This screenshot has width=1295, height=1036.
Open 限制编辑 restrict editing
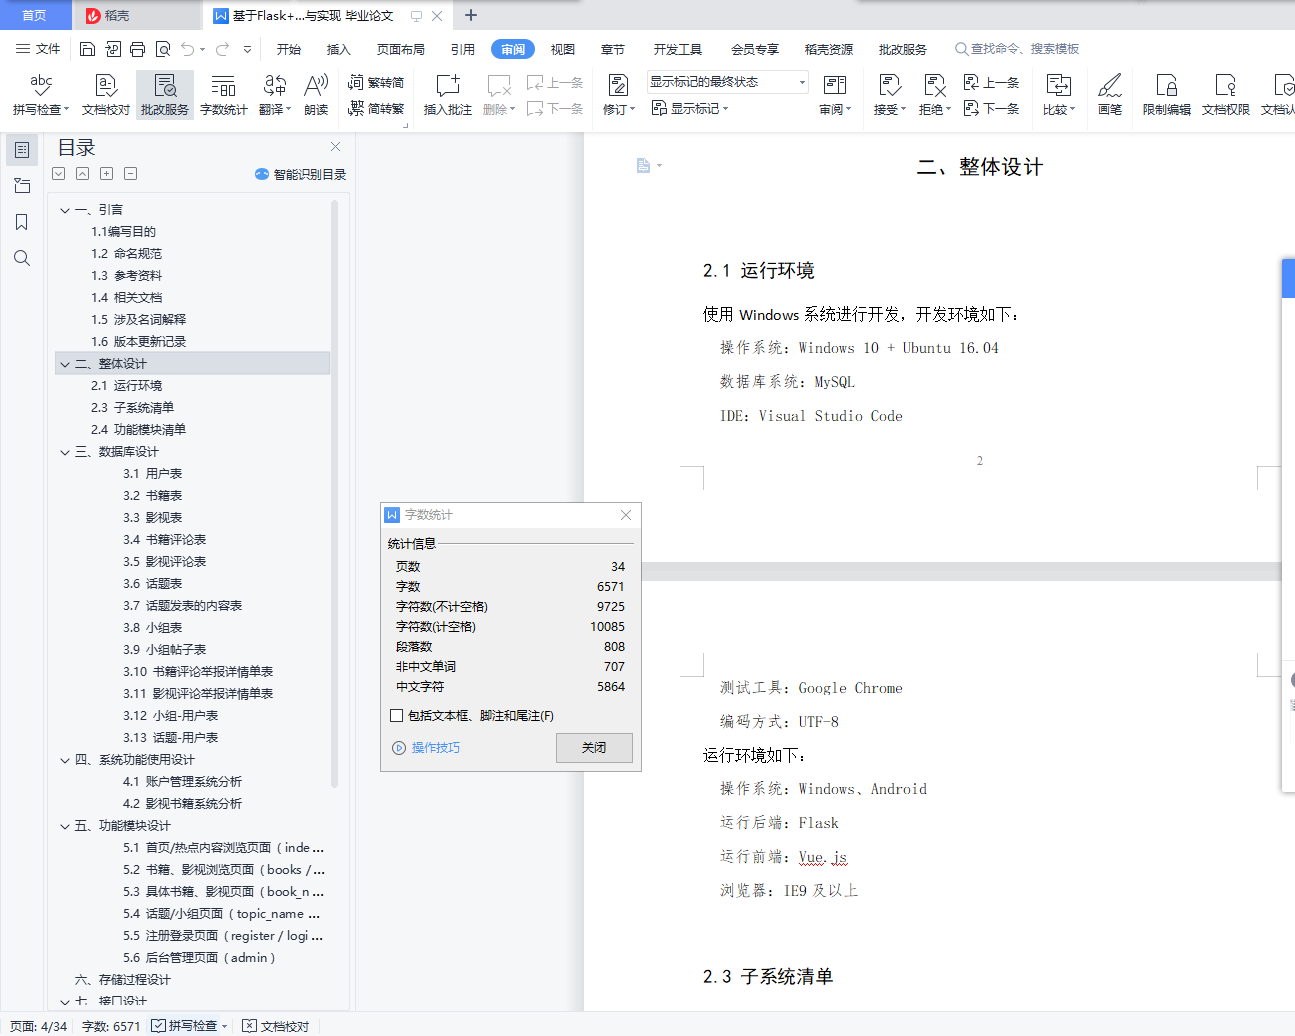pos(1167,94)
